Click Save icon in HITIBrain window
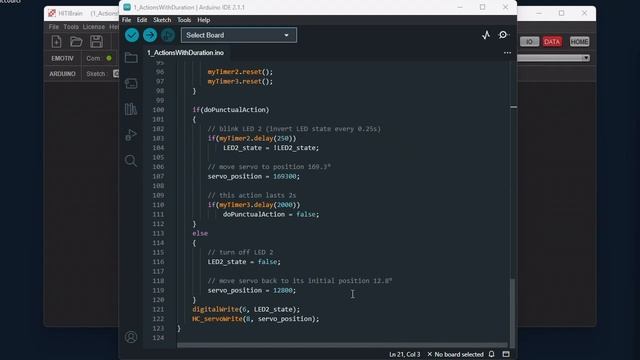The width and height of the screenshot is (640, 360). [x=96, y=42]
